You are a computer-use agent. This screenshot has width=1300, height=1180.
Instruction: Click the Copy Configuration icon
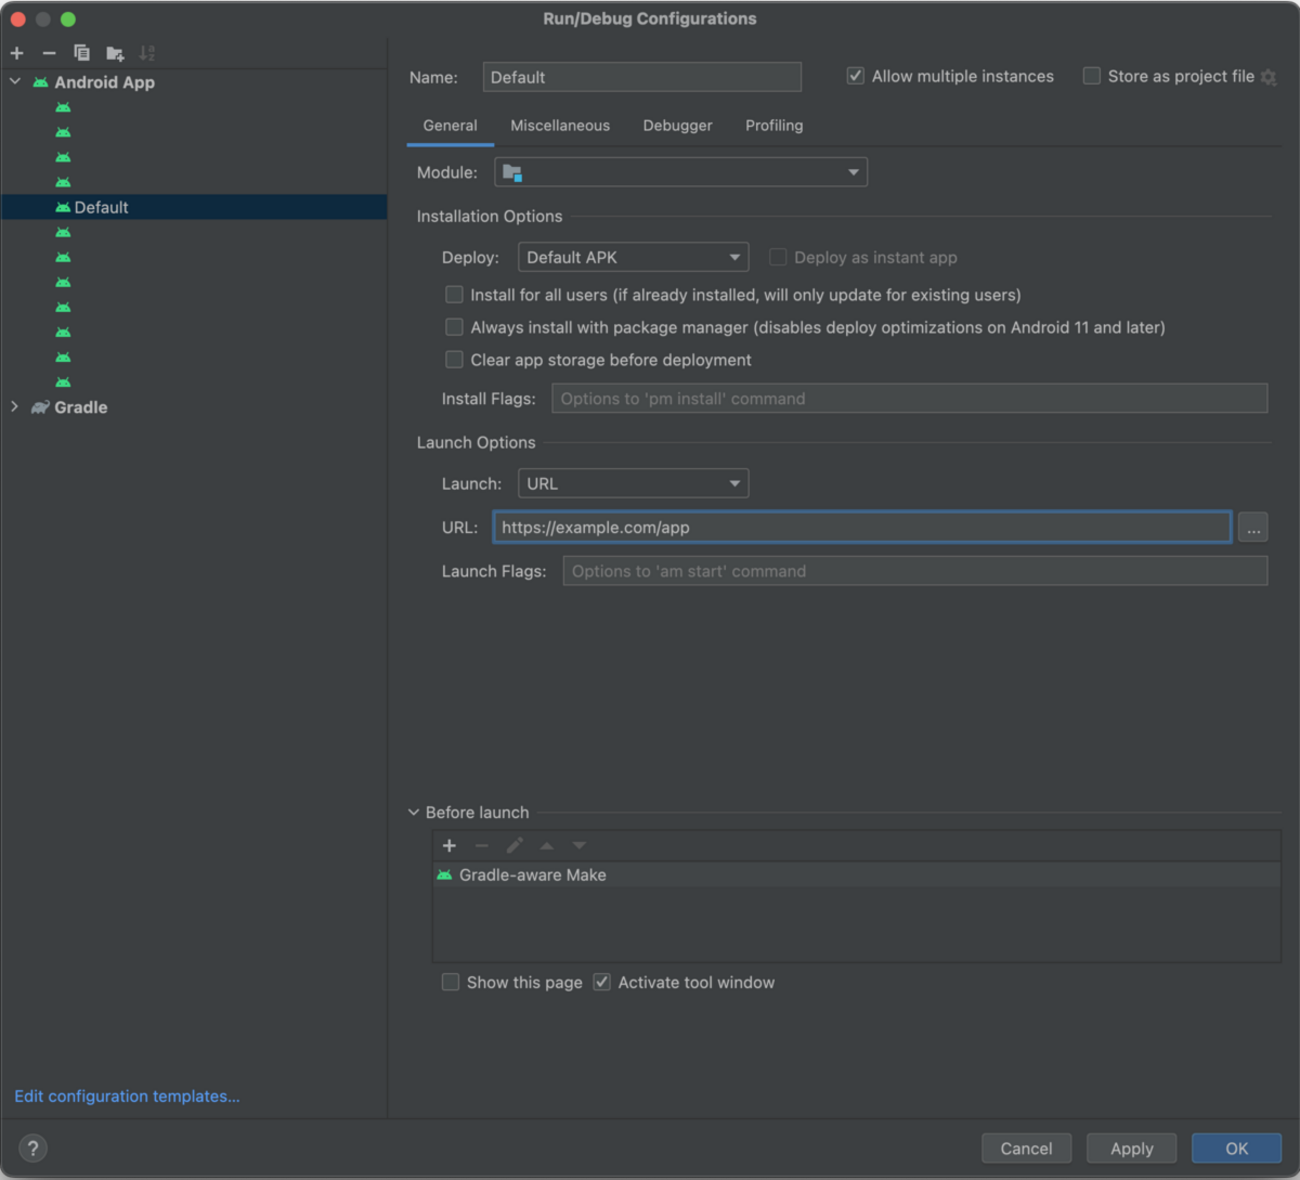[x=82, y=53]
